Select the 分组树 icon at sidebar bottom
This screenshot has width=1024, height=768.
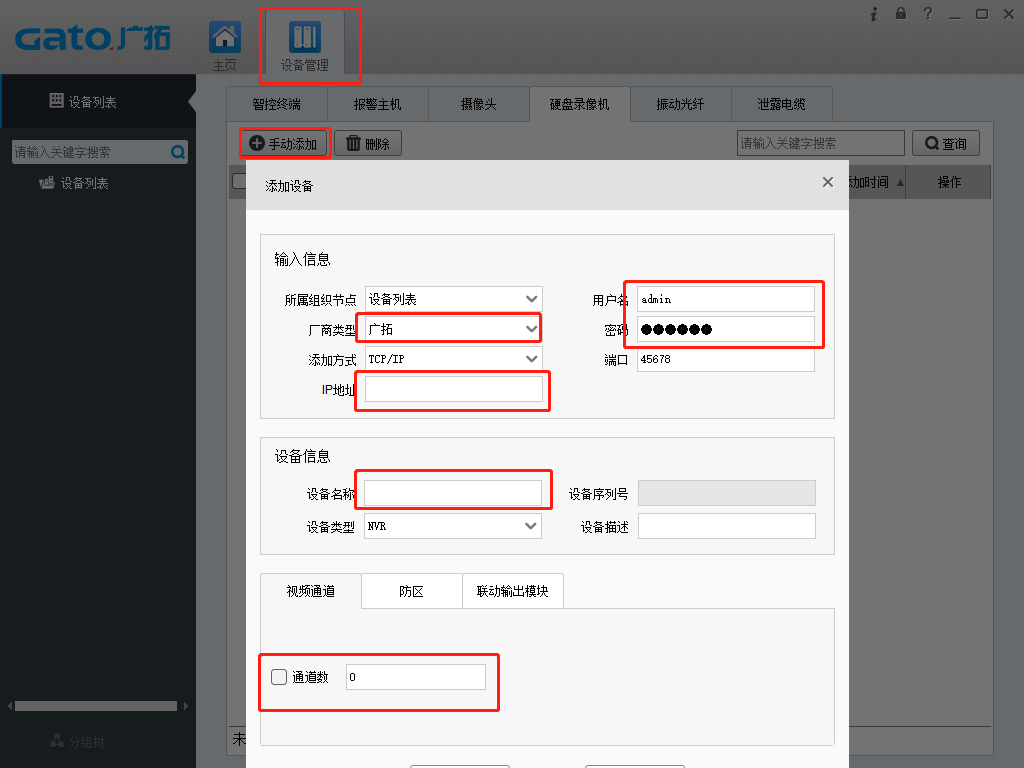tap(55, 741)
